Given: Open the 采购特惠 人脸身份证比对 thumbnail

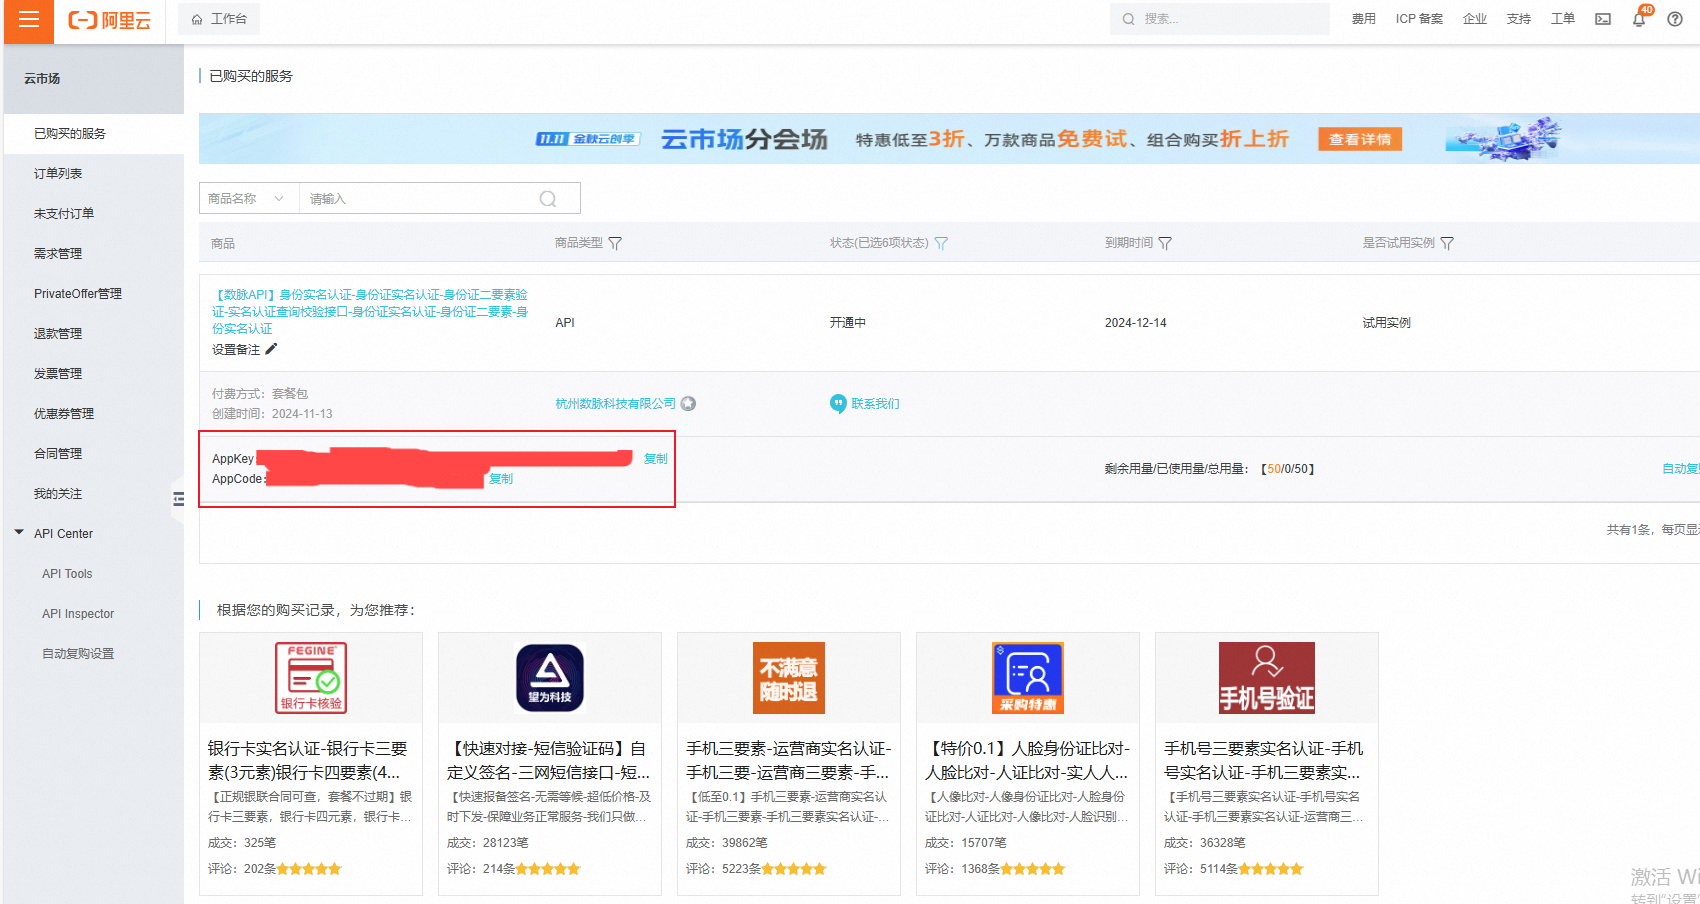Looking at the screenshot, I should coord(1028,678).
